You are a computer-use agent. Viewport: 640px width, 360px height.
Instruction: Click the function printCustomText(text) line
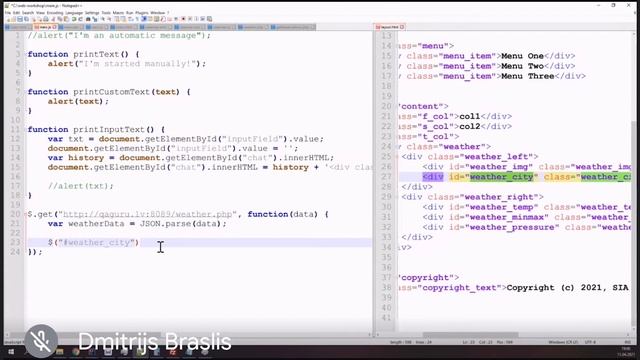pos(109,92)
